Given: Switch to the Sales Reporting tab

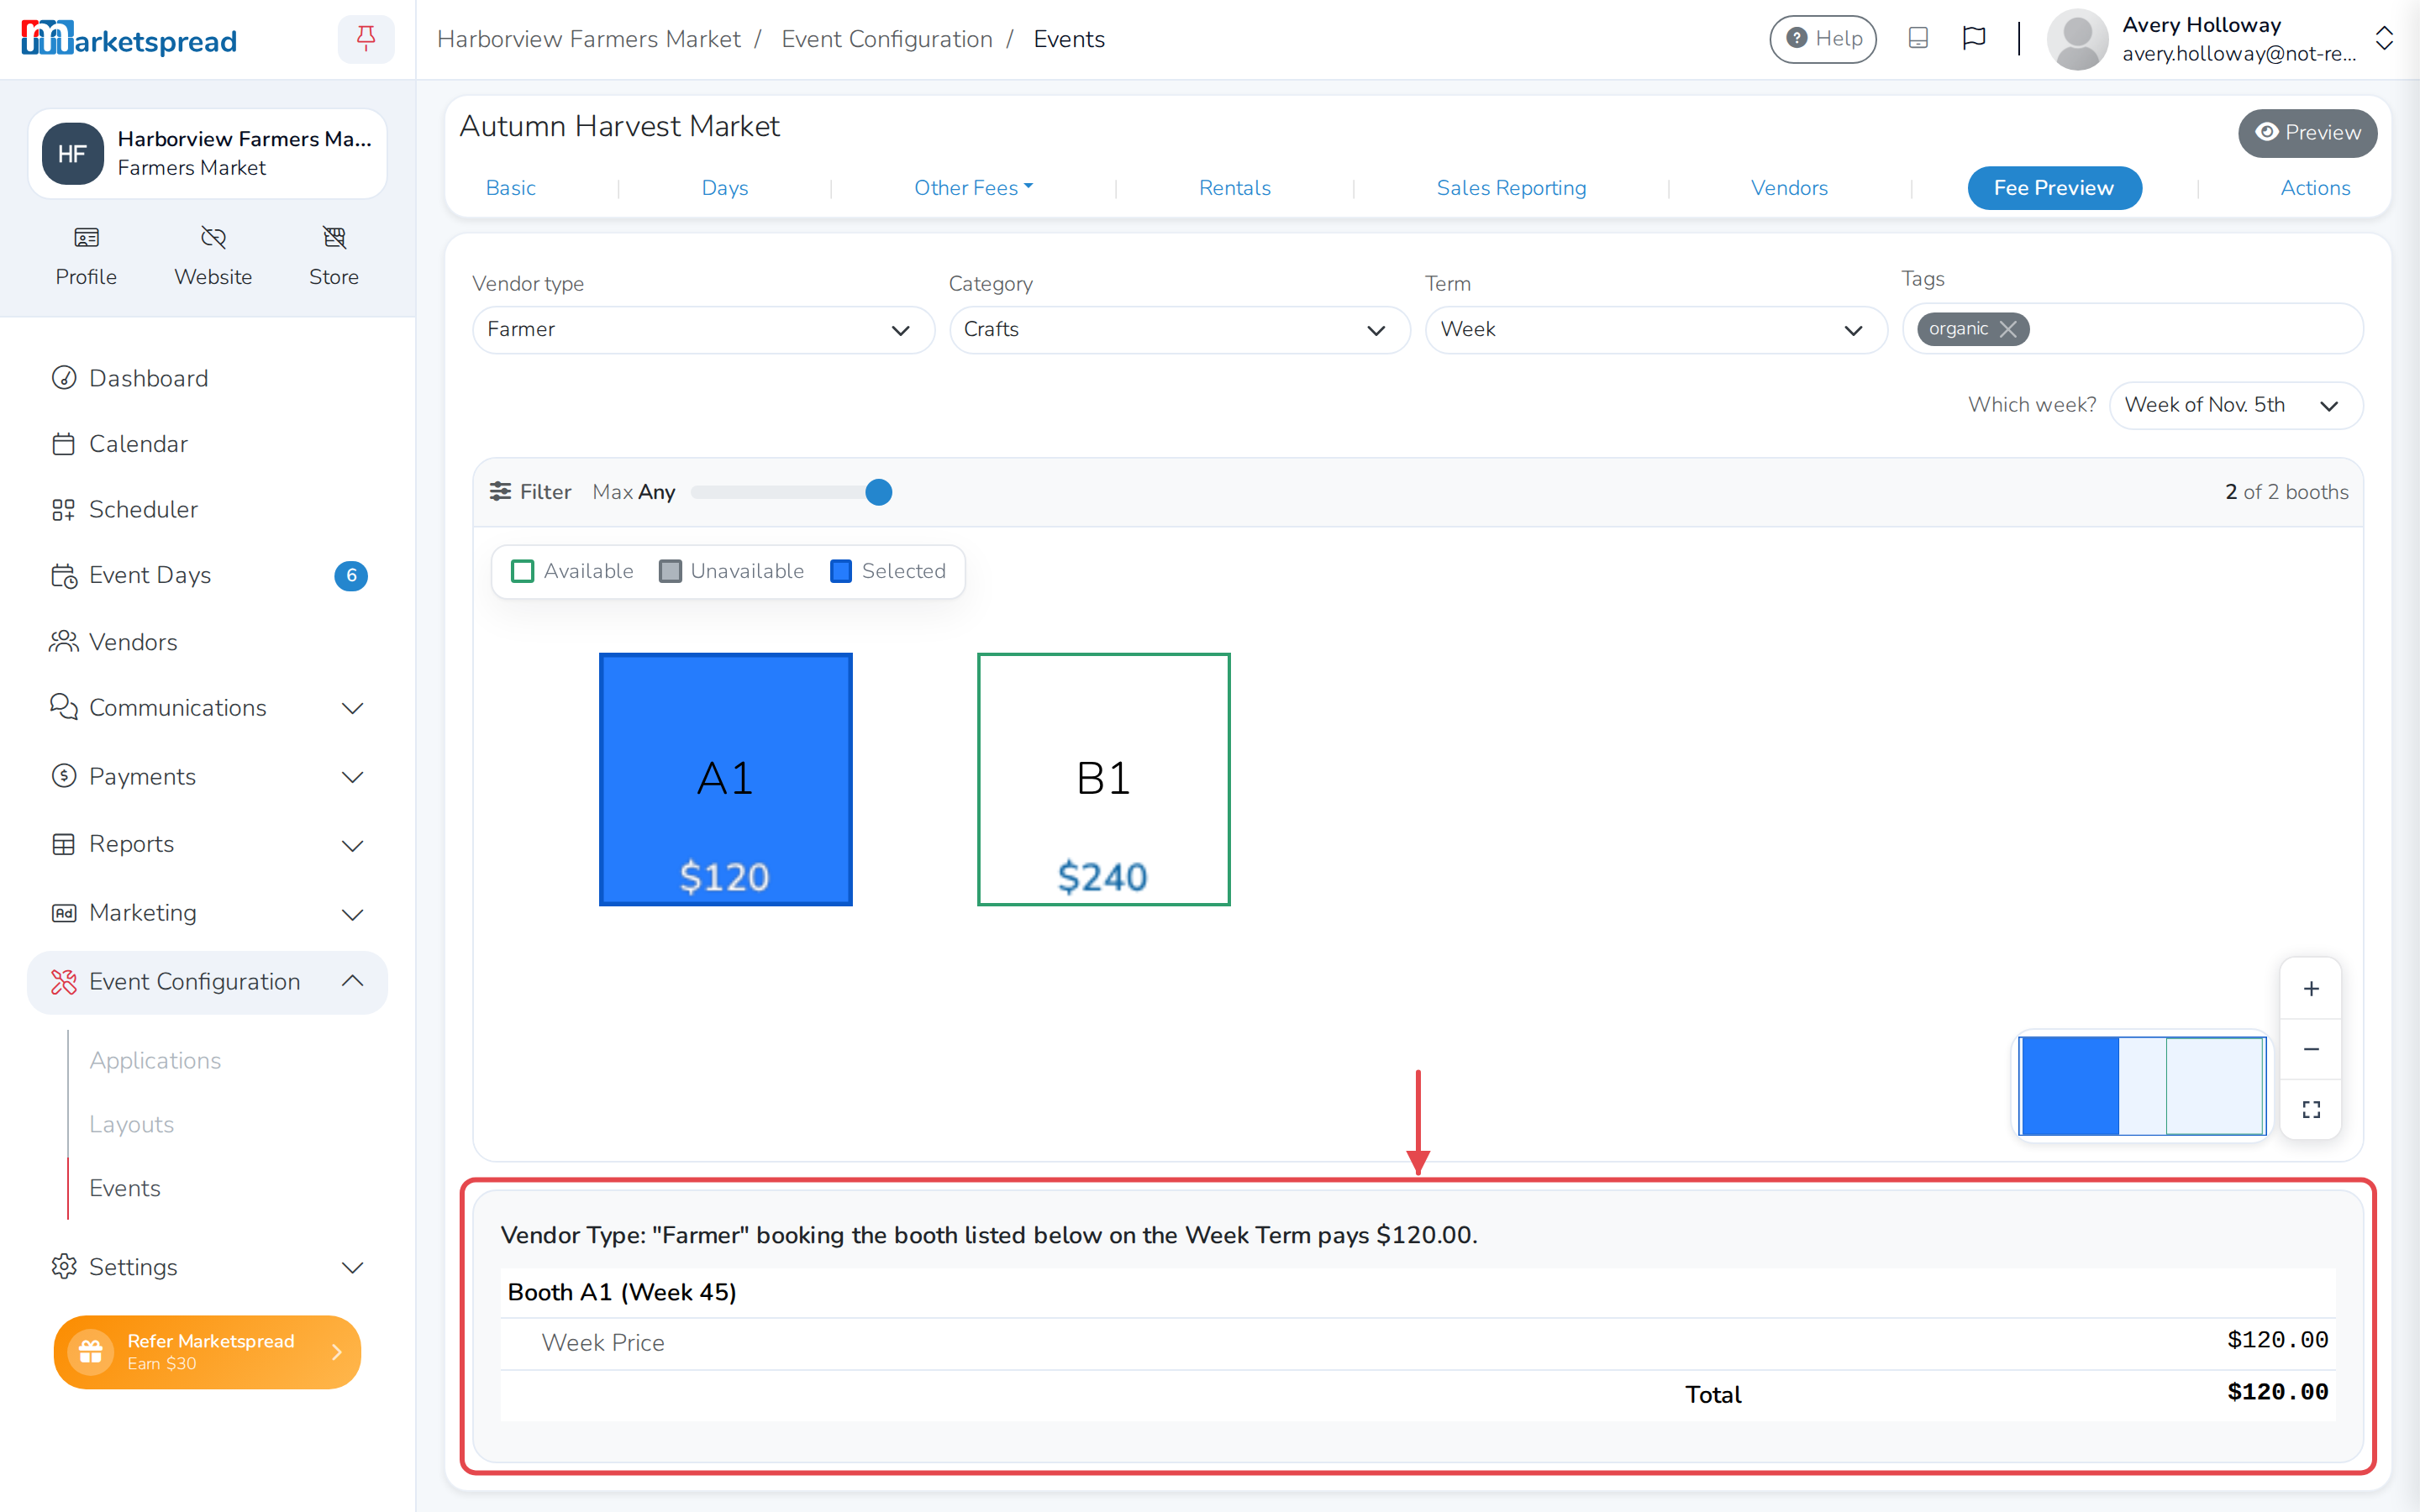Looking at the screenshot, I should (1510, 188).
